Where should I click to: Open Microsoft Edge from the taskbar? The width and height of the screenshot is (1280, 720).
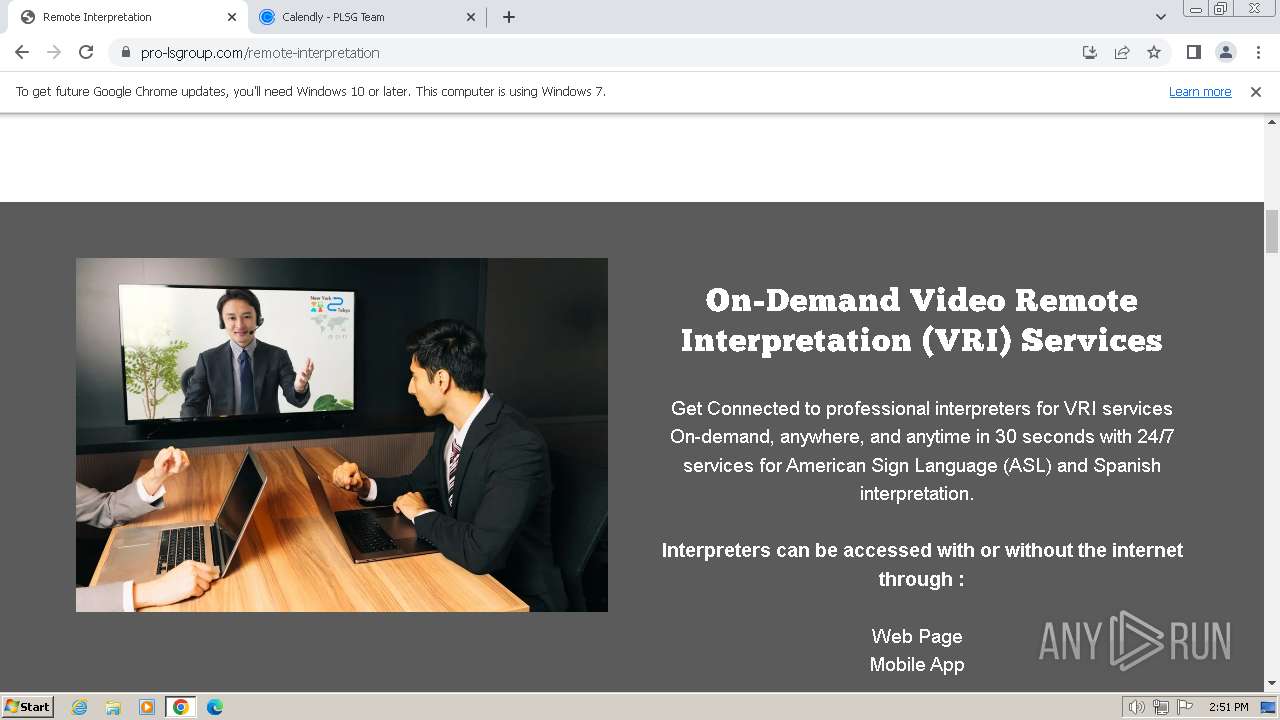point(215,707)
